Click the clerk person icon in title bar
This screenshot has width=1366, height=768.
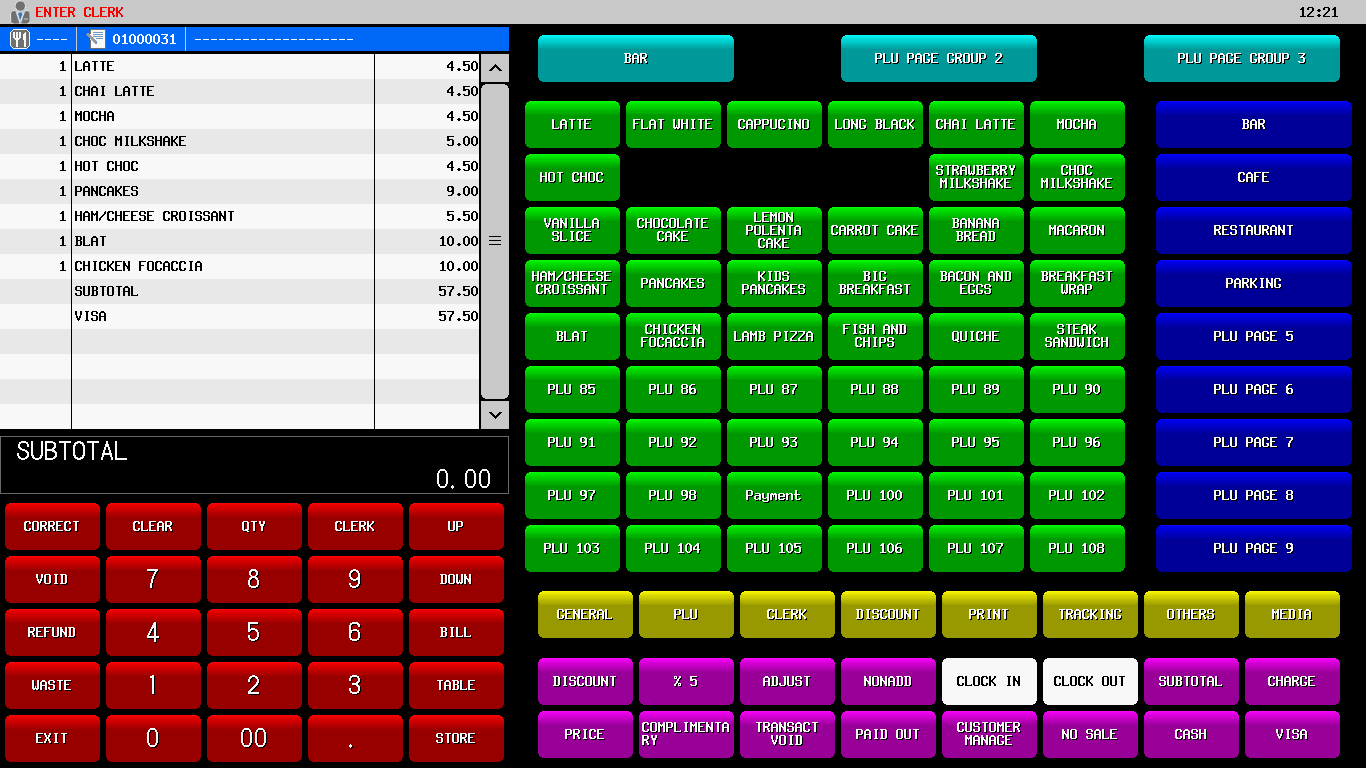(19, 12)
